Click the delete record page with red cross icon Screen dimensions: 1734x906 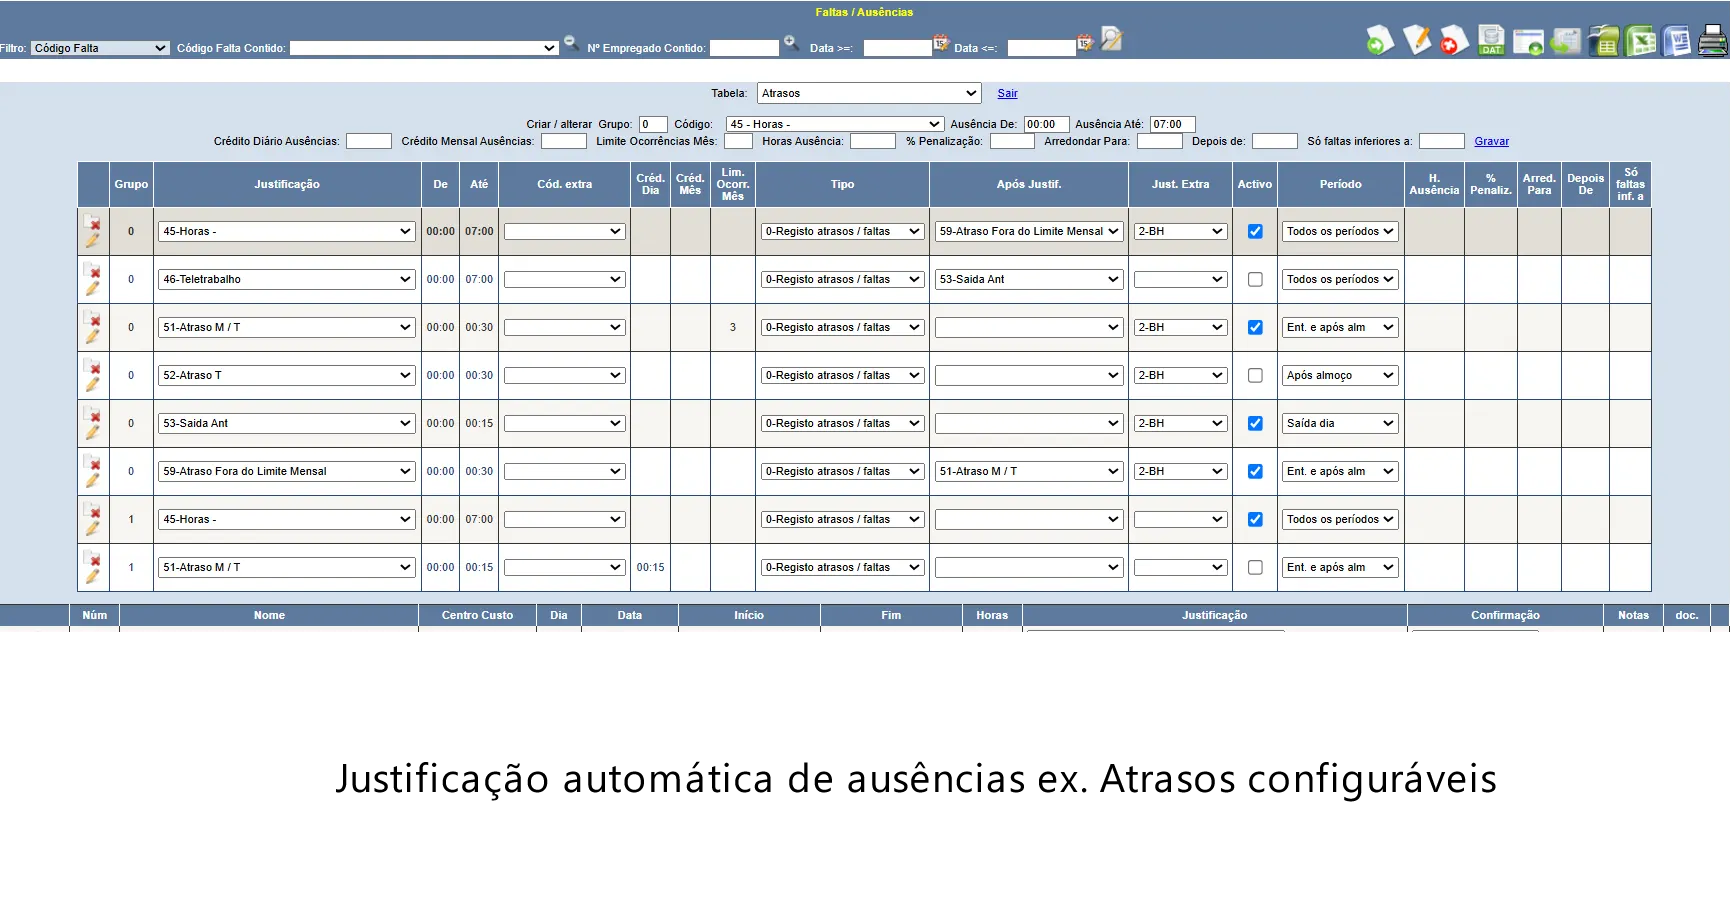click(x=1454, y=40)
